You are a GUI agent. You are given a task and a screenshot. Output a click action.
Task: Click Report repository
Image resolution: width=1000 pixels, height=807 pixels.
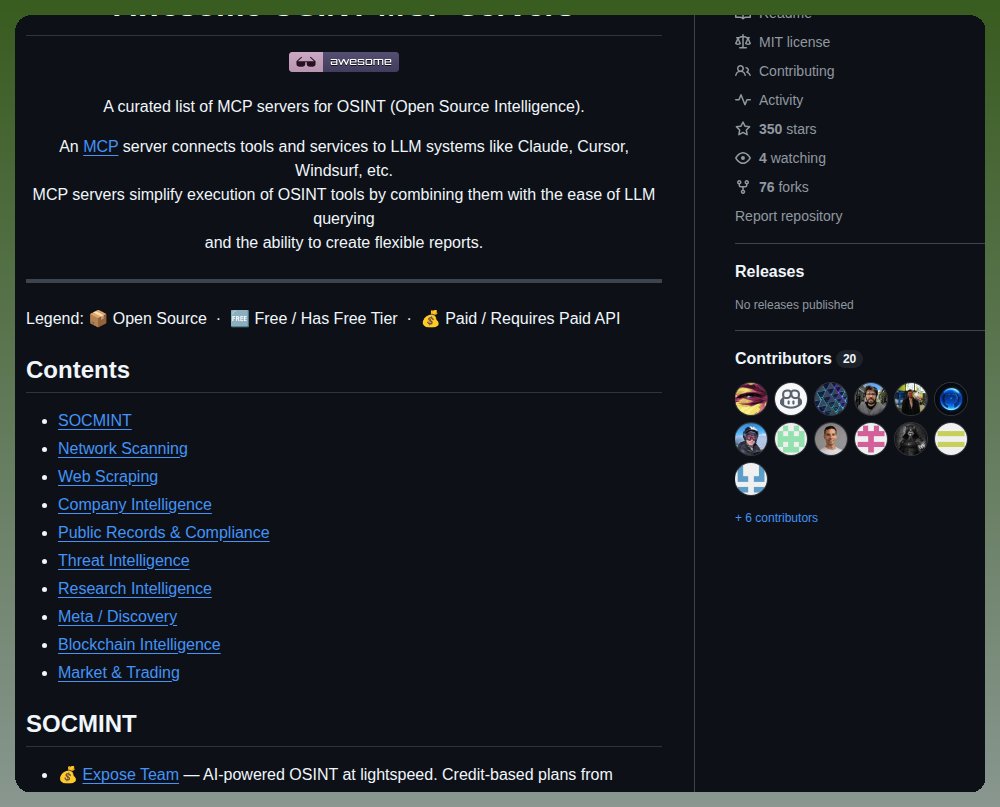point(788,216)
